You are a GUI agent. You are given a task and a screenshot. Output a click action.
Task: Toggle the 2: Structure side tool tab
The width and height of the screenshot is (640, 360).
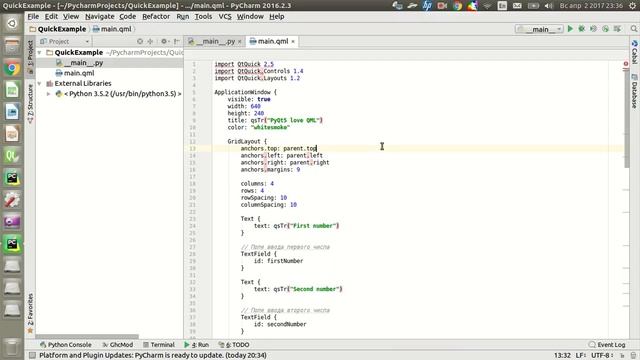pos(30,103)
